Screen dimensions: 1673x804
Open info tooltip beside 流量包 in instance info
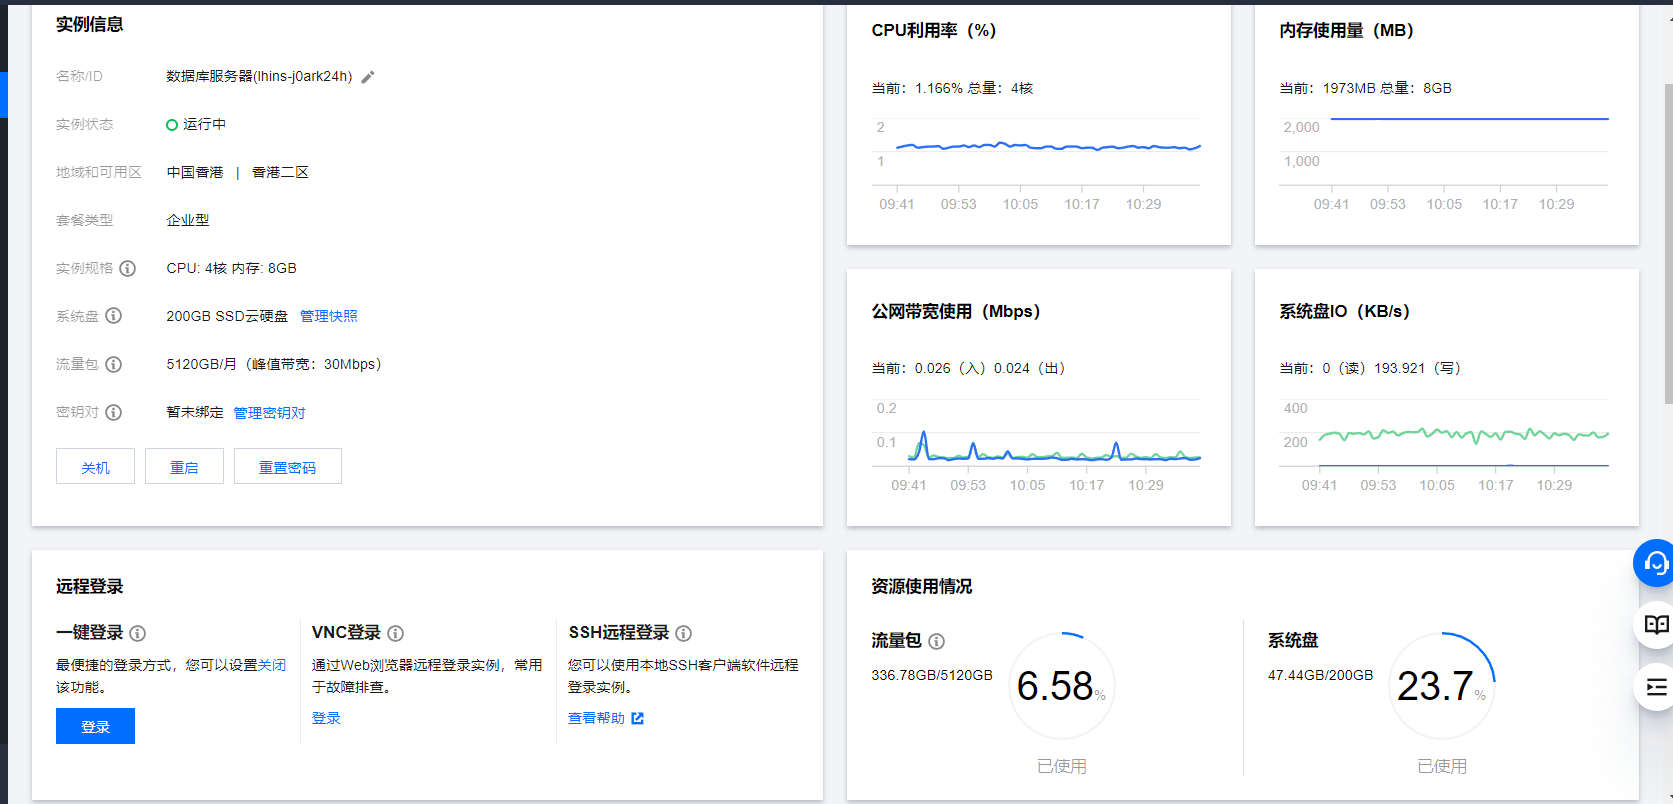pos(114,364)
